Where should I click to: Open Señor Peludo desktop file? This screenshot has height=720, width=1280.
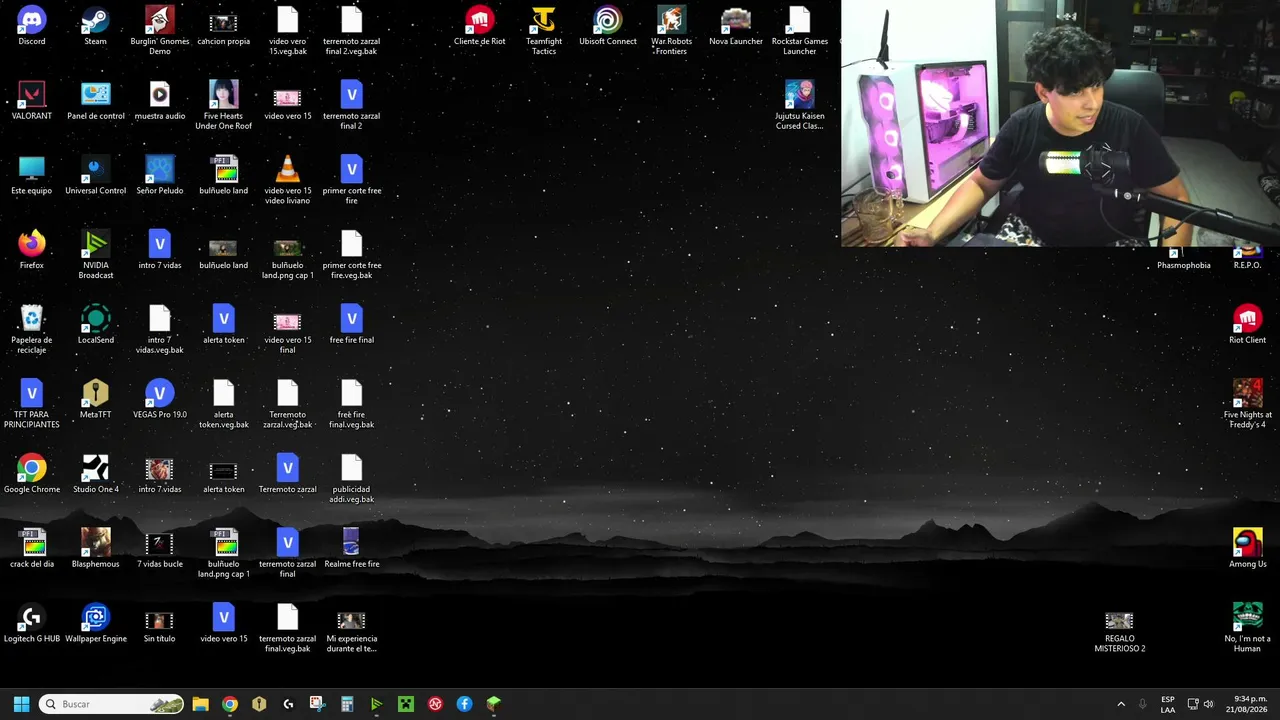[x=159, y=176]
